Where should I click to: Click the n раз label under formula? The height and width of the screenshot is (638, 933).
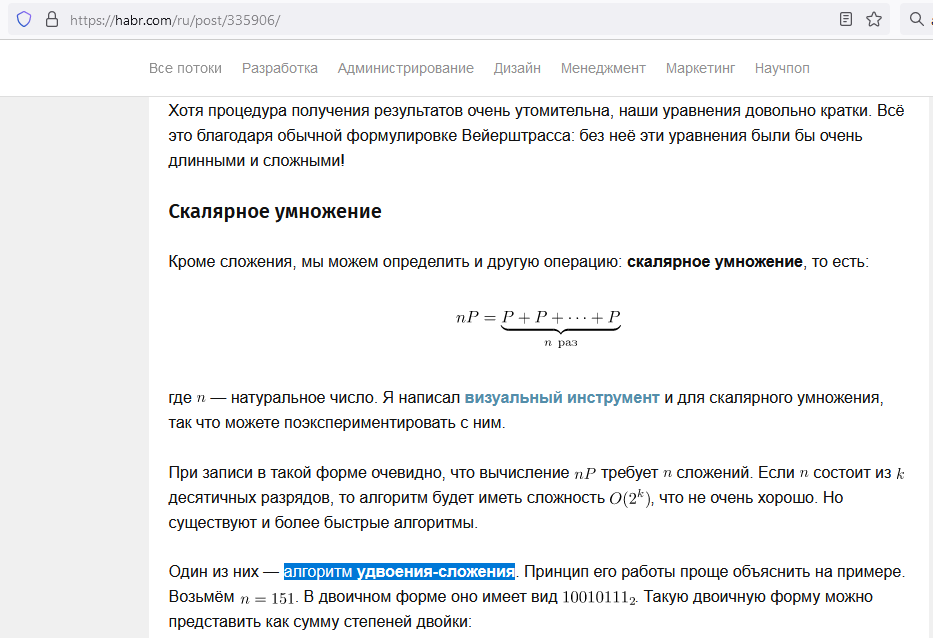pyautogui.click(x=561, y=343)
